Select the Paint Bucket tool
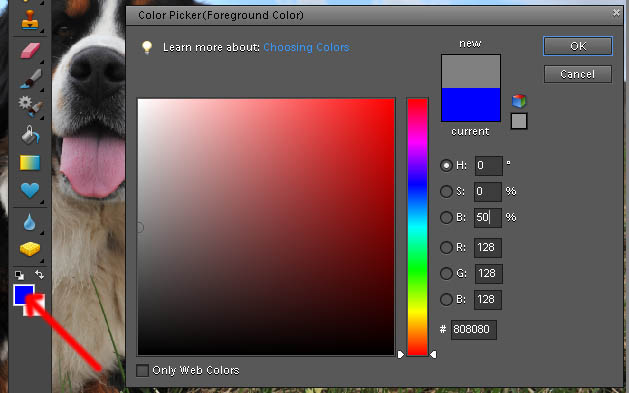The height and width of the screenshot is (393, 629). pyautogui.click(x=30, y=135)
